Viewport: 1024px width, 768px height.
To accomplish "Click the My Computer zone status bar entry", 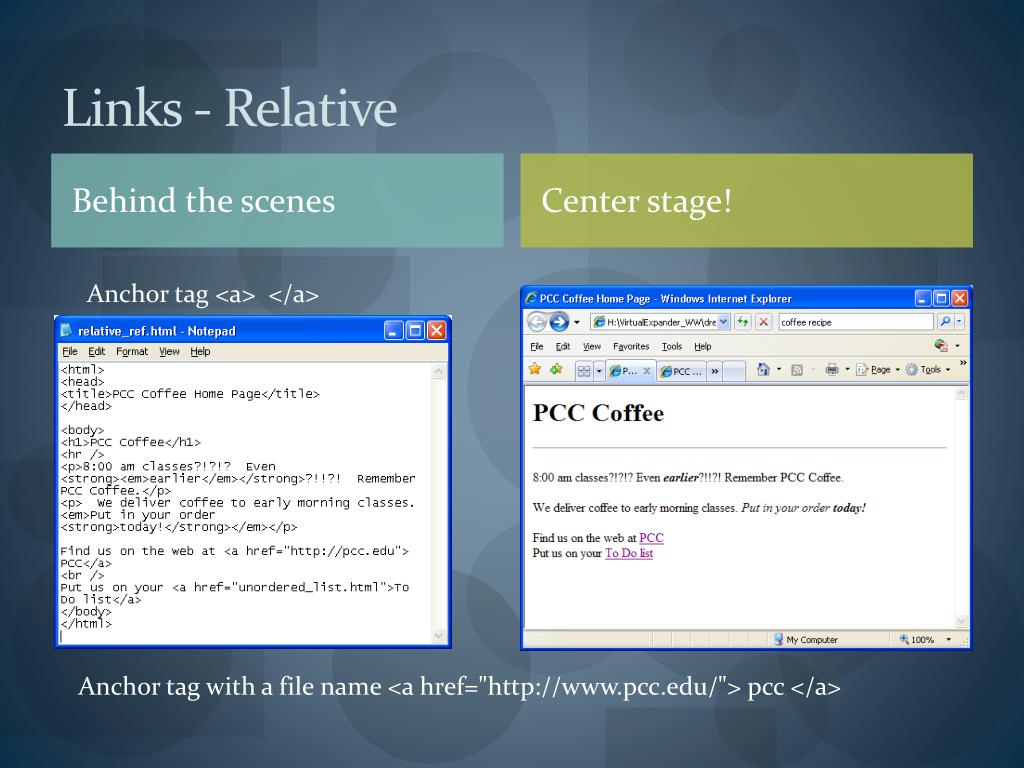I will click(x=805, y=639).
